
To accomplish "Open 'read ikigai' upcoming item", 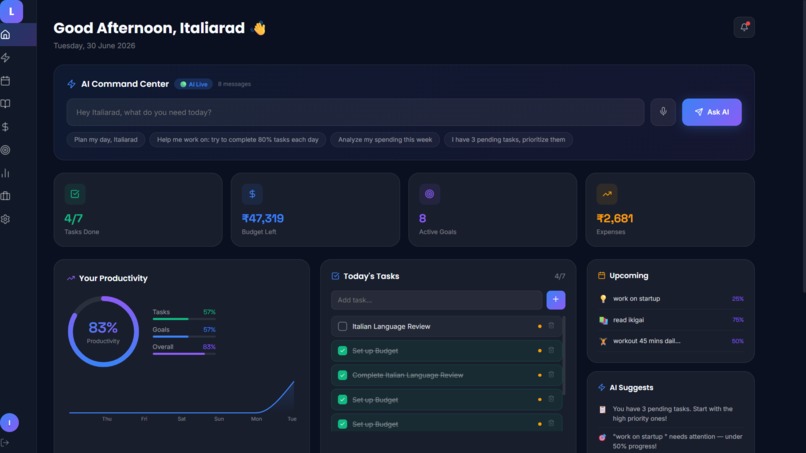I will 671,320.
